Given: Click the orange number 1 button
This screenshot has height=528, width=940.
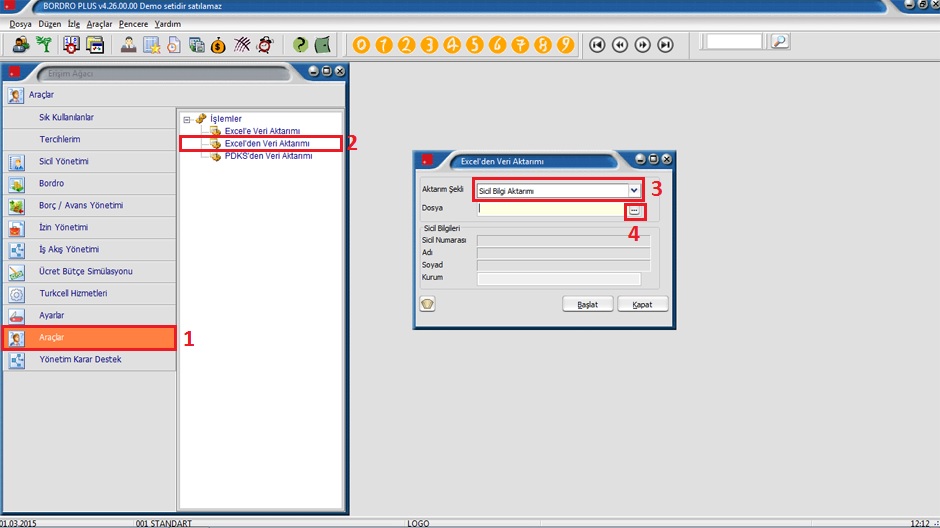Looking at the screenshot, I should coord(384,45).
